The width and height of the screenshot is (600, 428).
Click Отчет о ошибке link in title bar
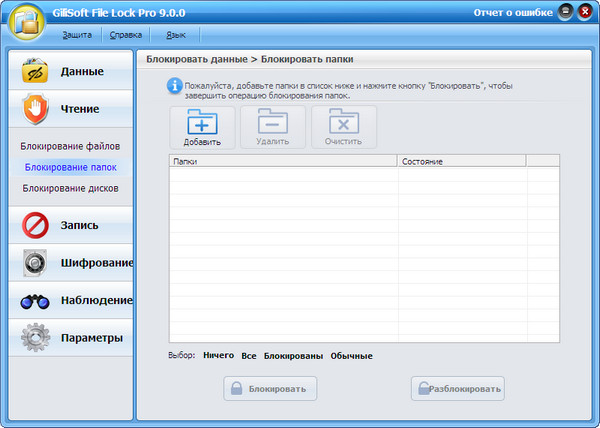pos(514,13)
